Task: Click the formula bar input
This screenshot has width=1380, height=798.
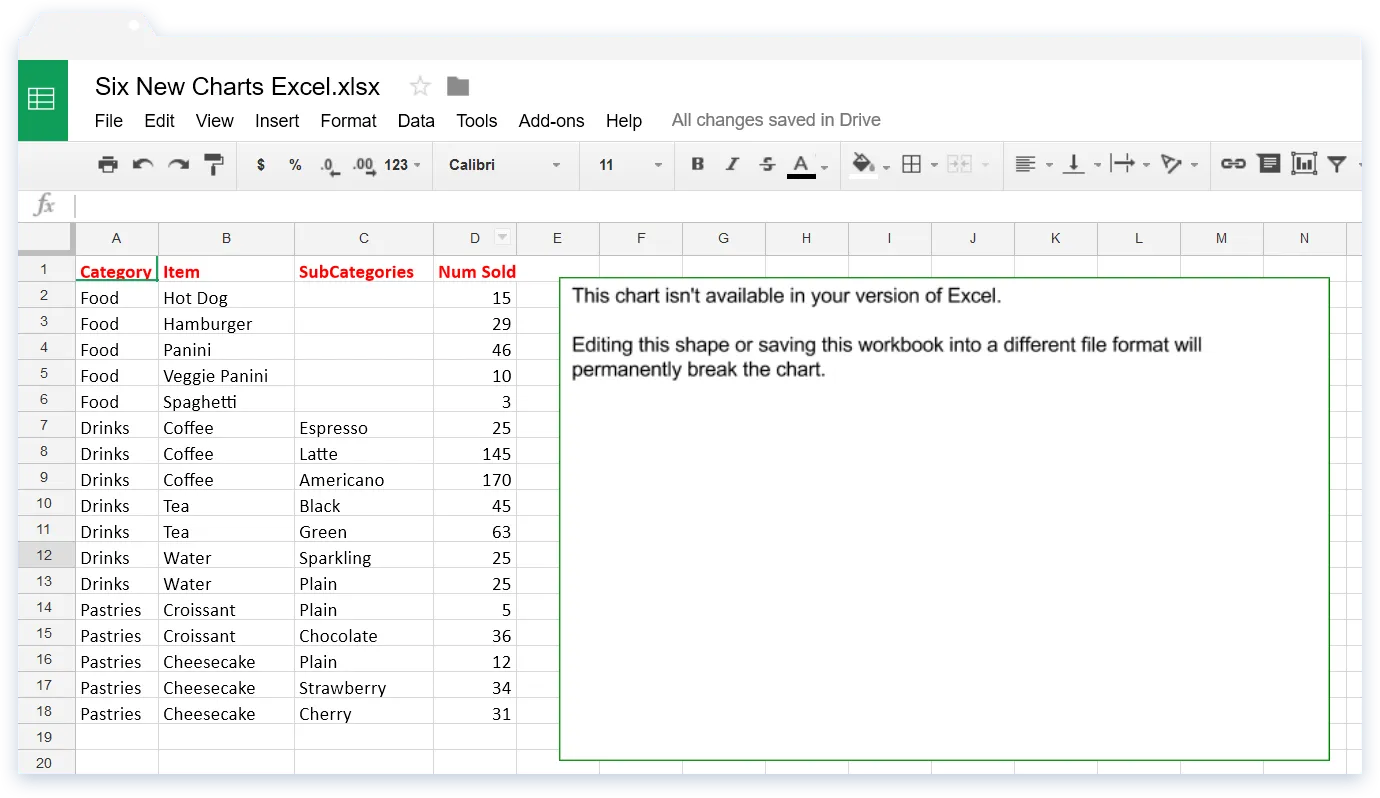Action: (700, 206)
